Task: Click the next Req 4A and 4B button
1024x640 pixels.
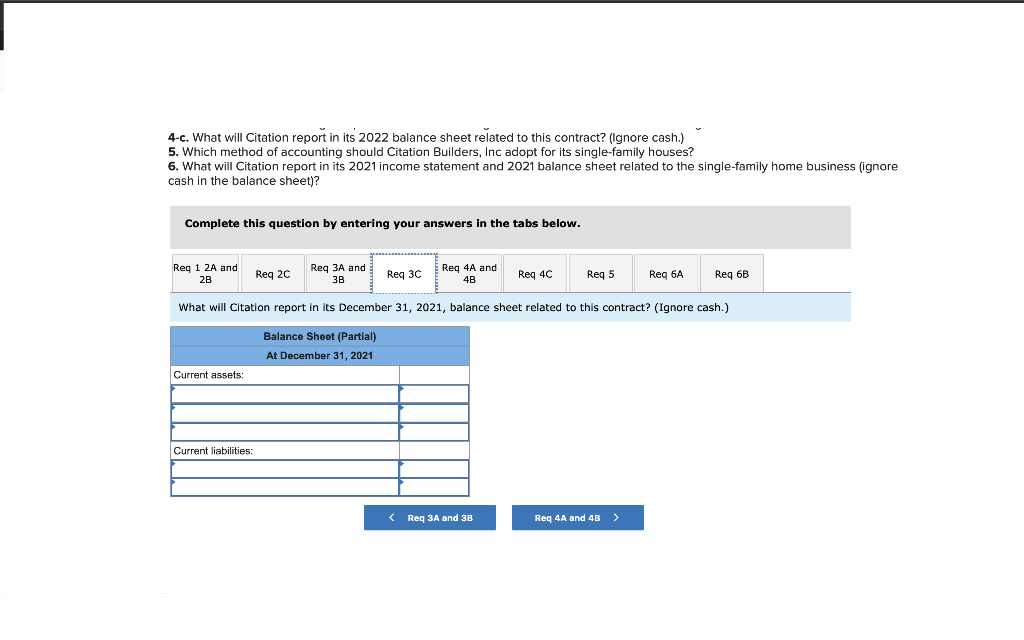Action: pyautogui.click(x=577, y=517)
